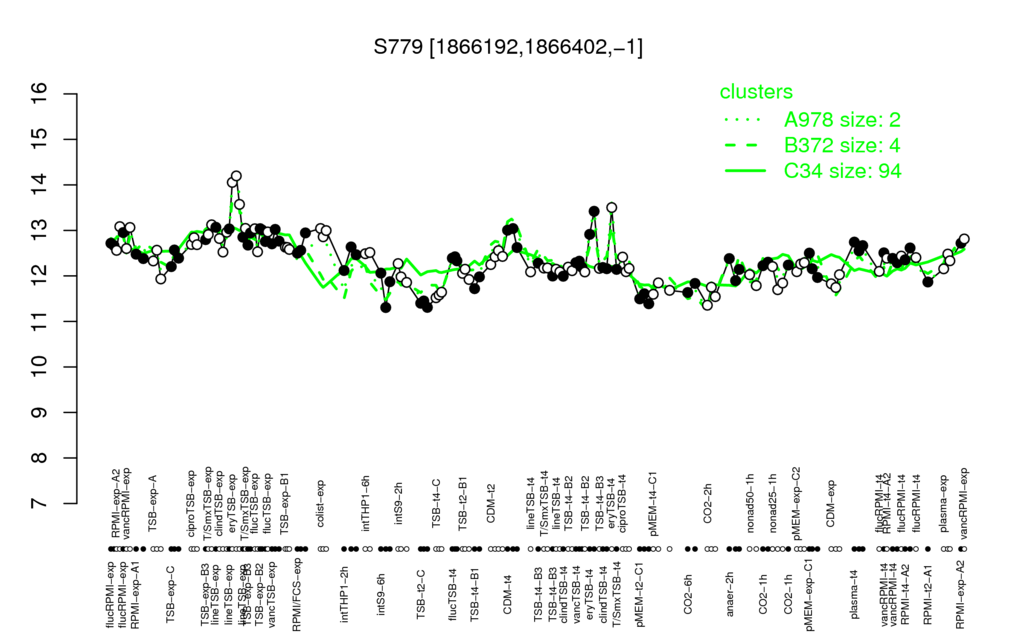1024x640 pixels.
Task: Click y-axis tick label 14
Action: 40,185
